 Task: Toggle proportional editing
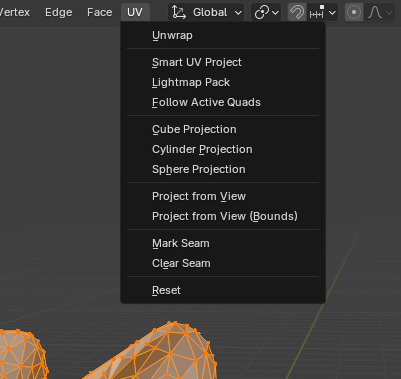[x=354, y=13]
